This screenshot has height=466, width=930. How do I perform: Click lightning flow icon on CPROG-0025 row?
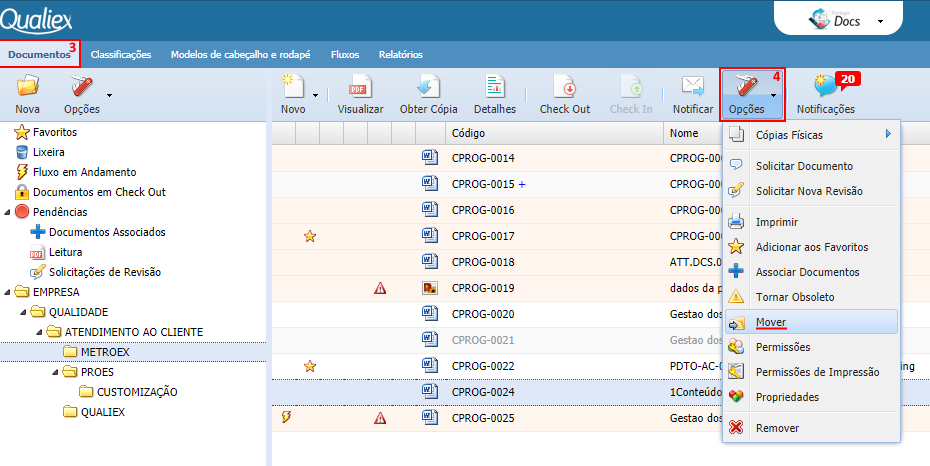[286, 418]
